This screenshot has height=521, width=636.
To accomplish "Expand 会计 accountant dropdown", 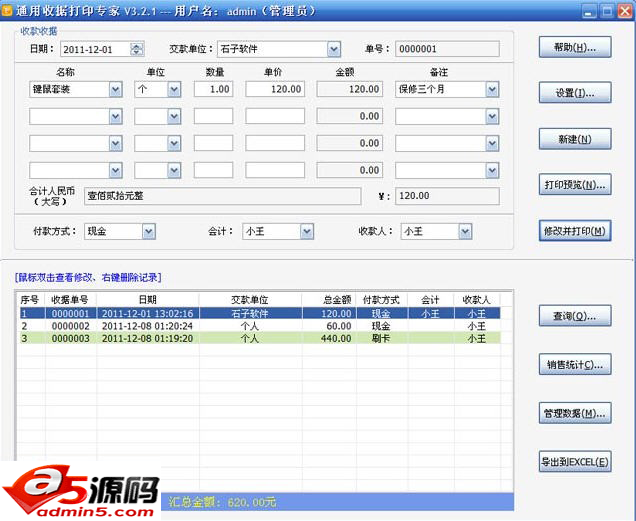I will pos(307,231).
